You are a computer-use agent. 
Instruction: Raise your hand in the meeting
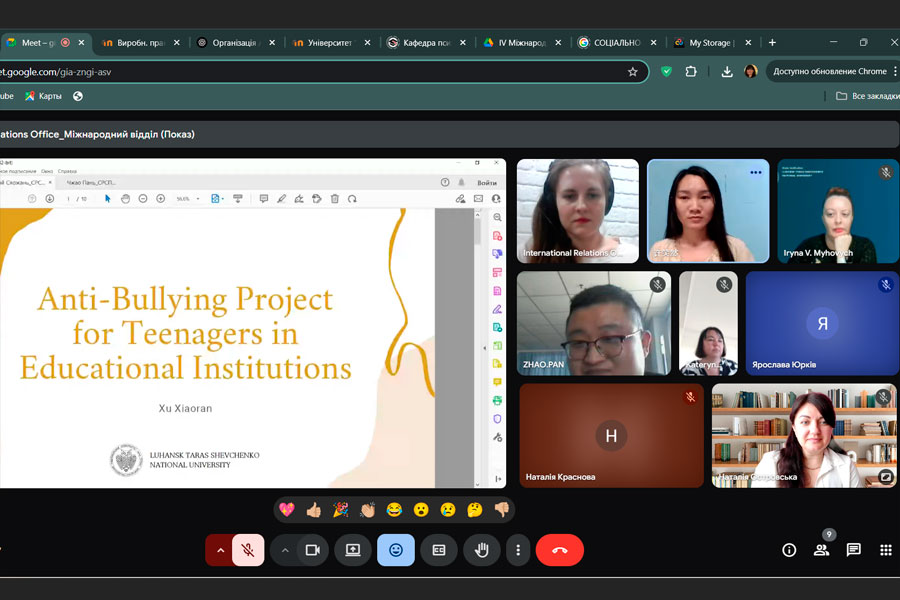point(481,550)
